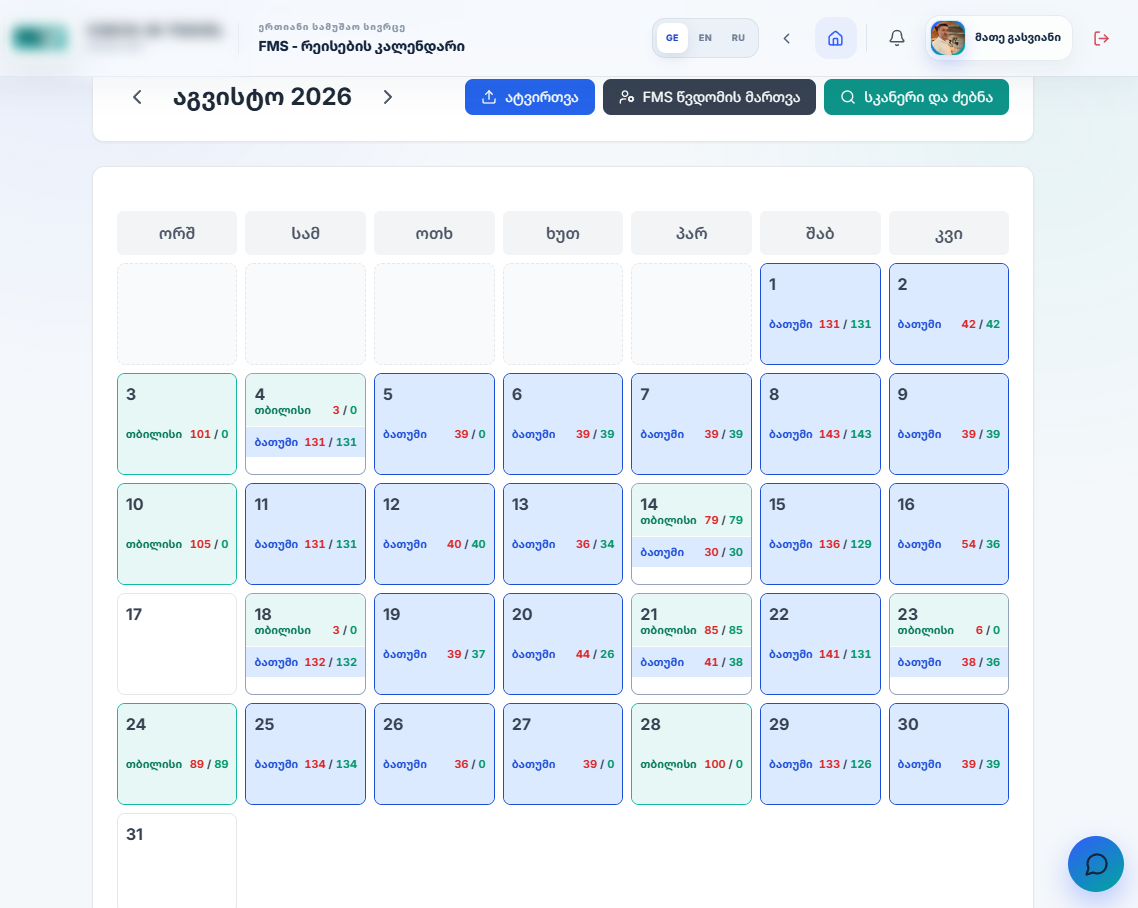The width and height of the screenshot is (1138, 908).
Task: Switch language to EN
Action: point(705,38)
